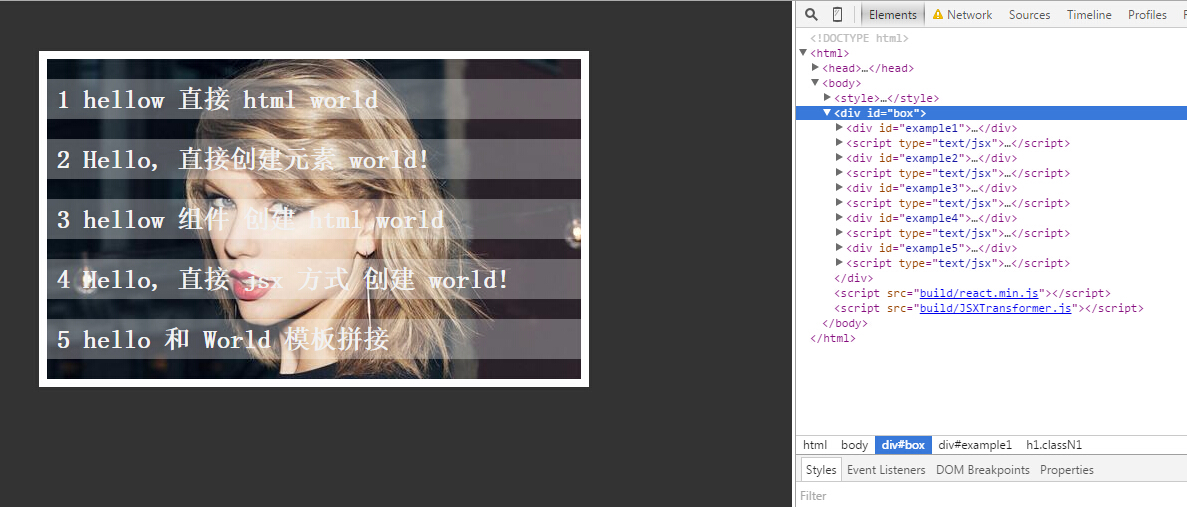Click the styles Filter input field
The image size is (1187, 507).
[990, 496]
